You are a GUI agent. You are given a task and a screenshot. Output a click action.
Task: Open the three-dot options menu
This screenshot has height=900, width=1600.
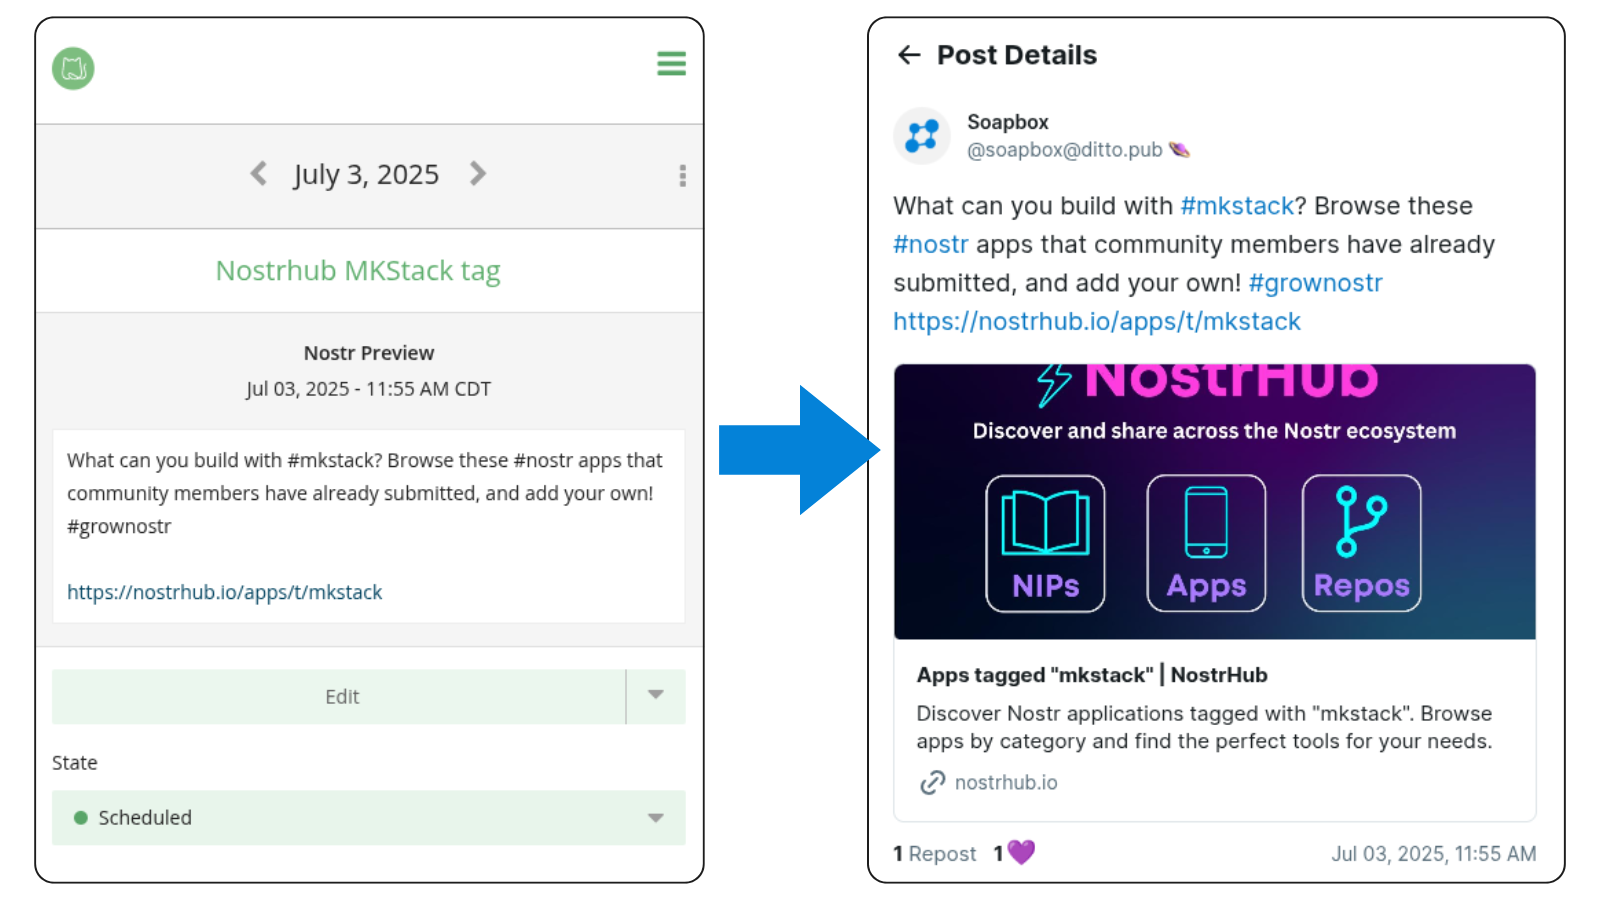(682, 176)
